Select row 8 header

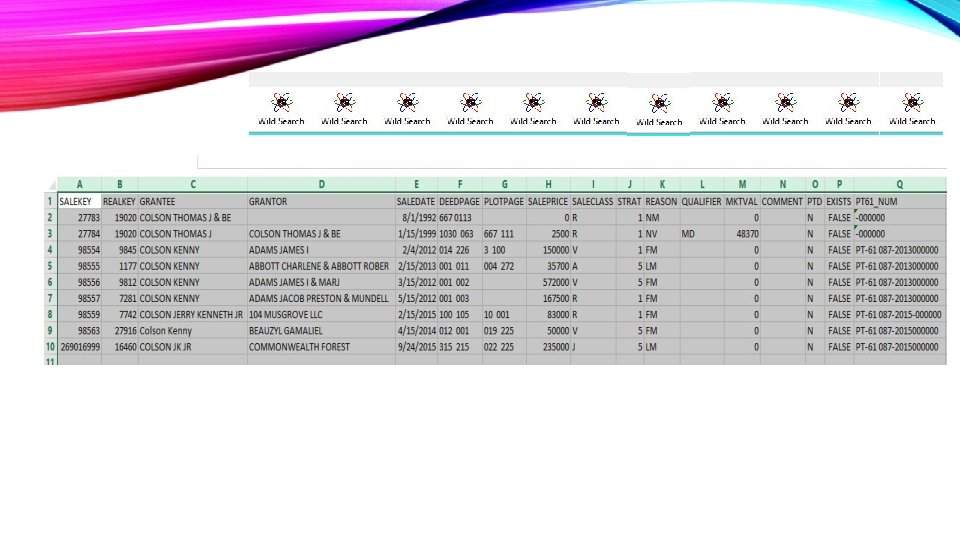(50, 315)
